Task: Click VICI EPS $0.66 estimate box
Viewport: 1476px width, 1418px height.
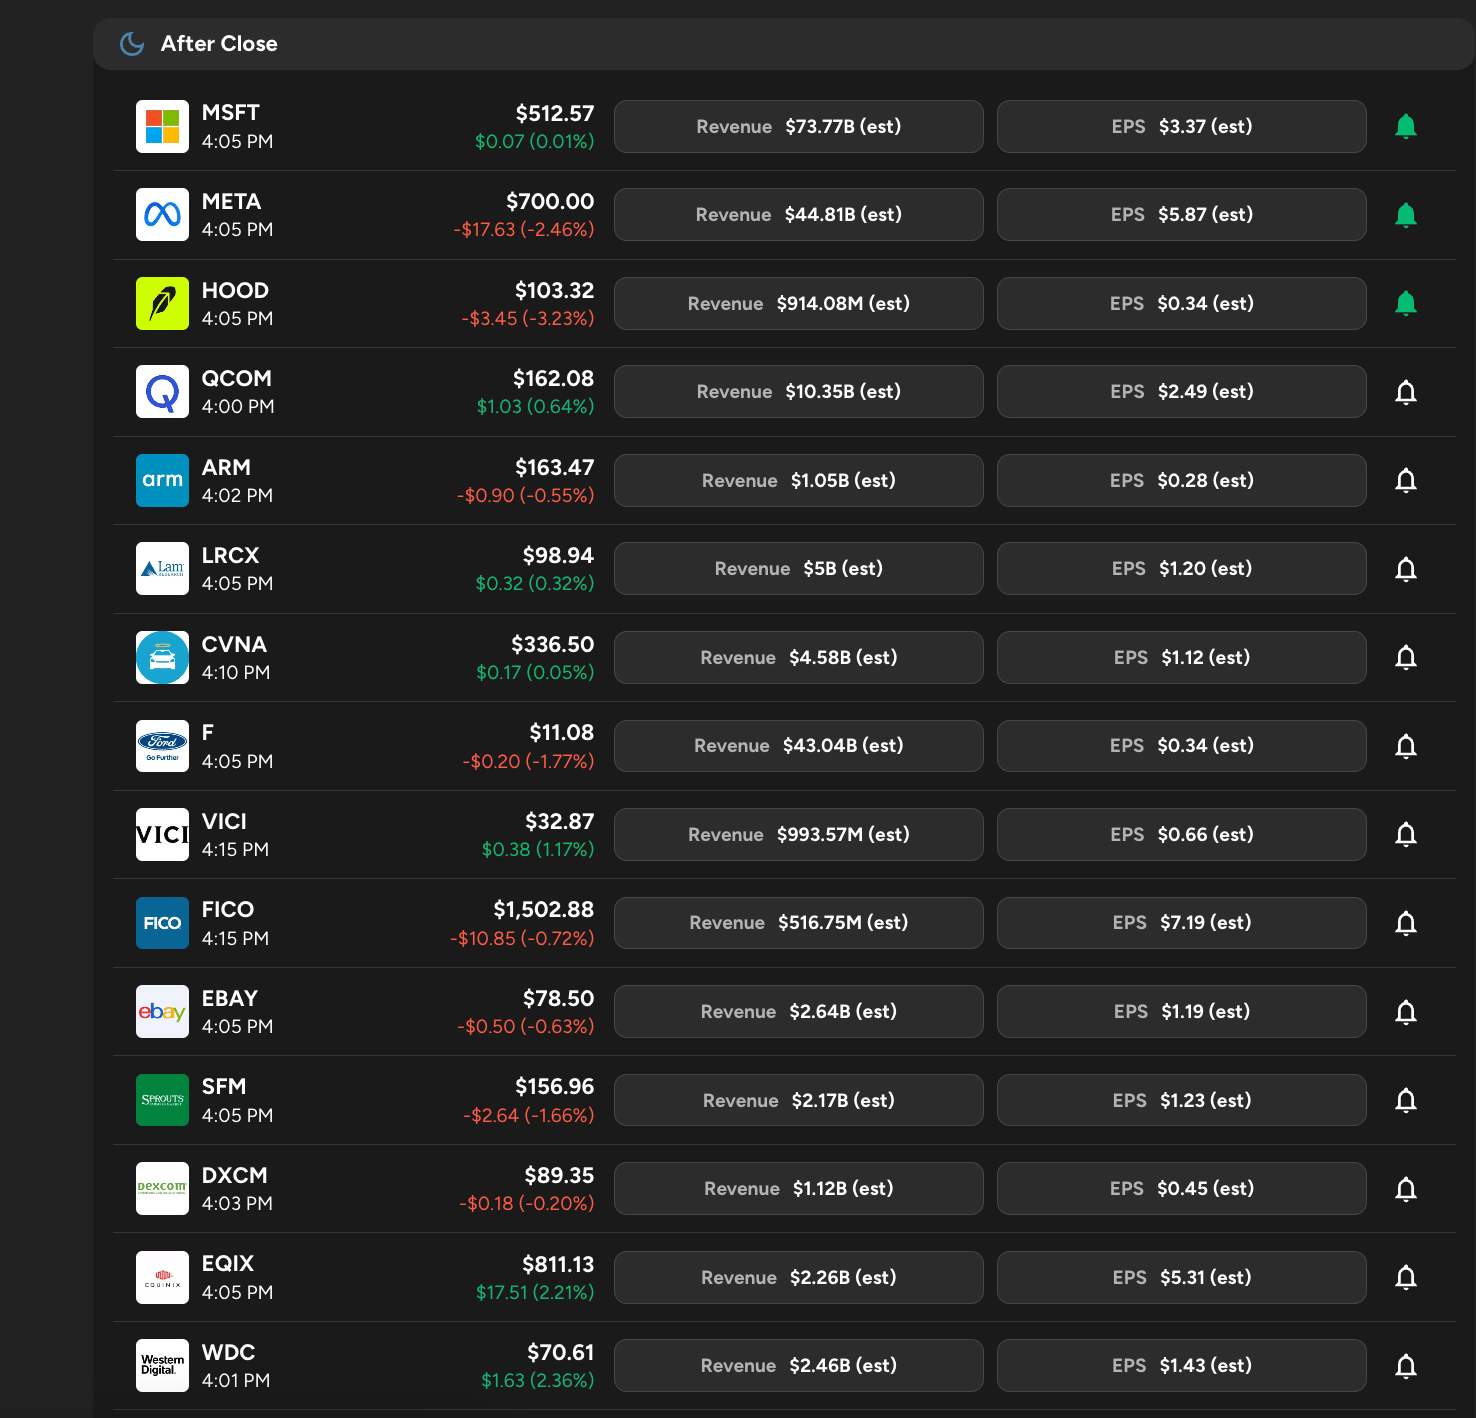Action: click(x=1182, y=834)
